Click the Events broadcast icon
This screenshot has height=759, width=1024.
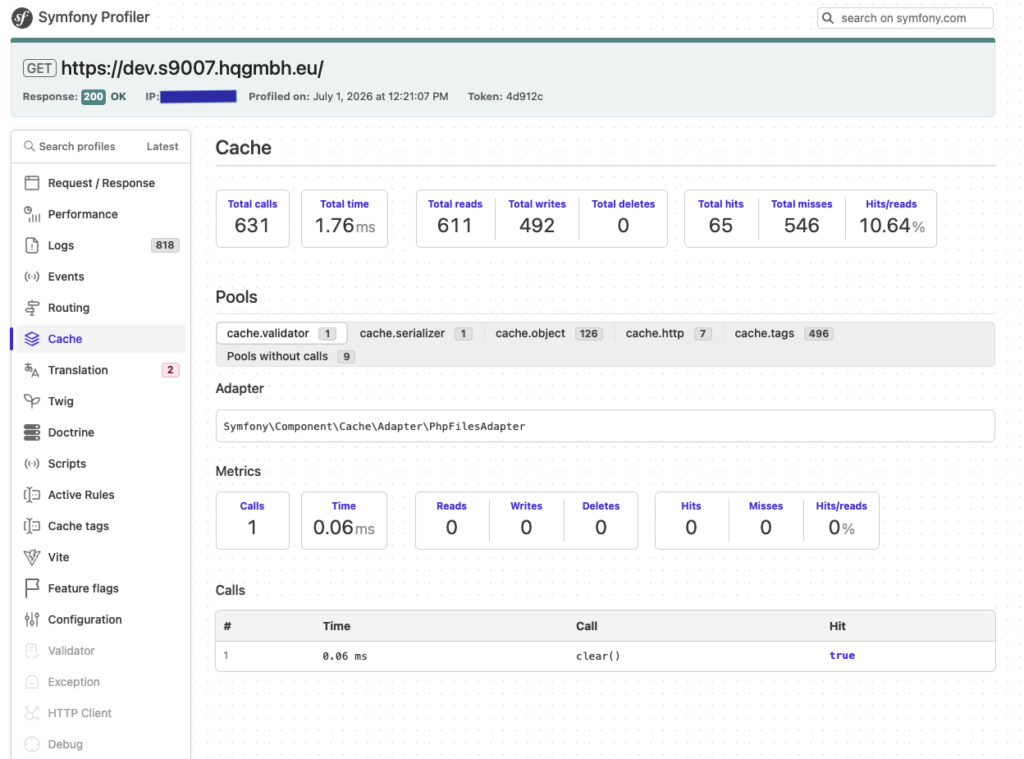(x=31, y=277)
